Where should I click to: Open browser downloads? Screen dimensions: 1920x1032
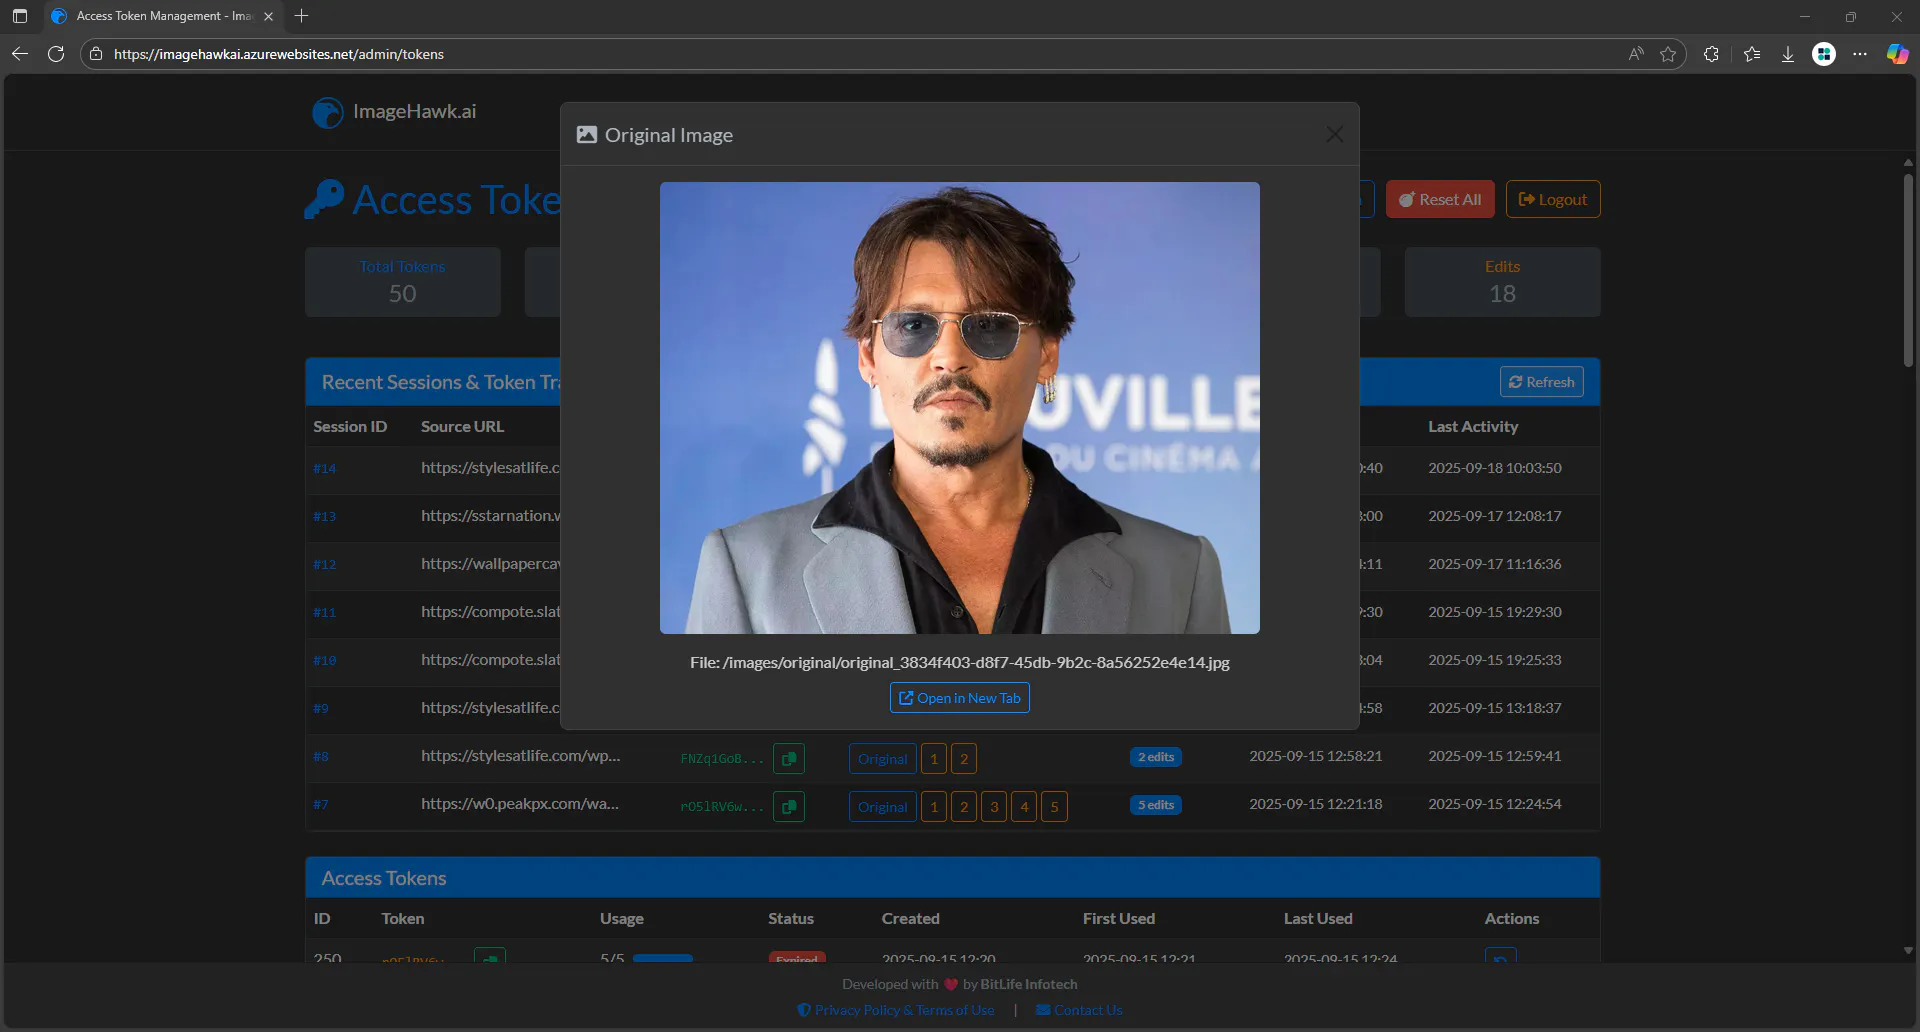click(1788, 54)
